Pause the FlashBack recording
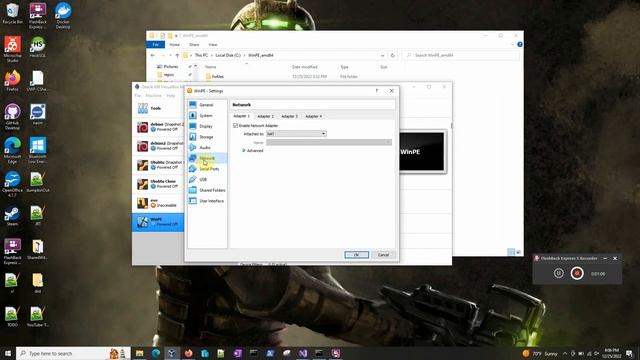 pos(558,273)
